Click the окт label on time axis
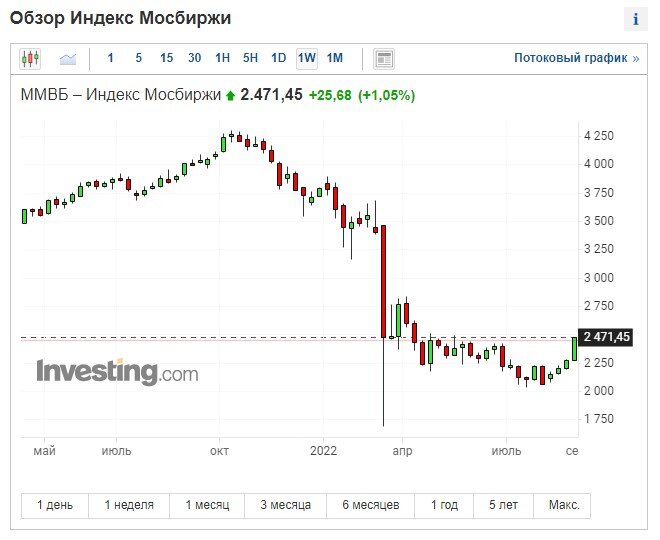This screenshot has width=660, height=540. click(219, 451)
